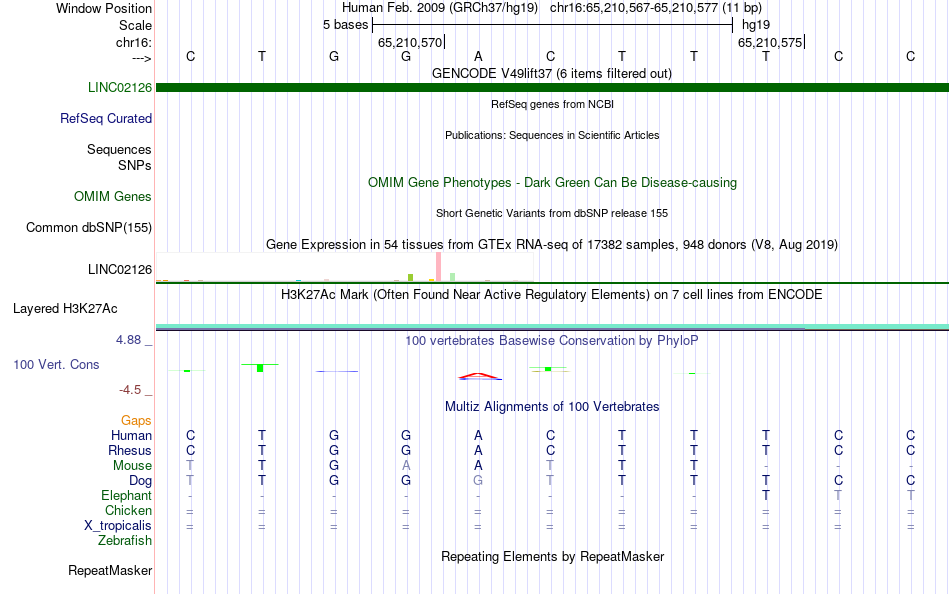Select the Zebrafish species label
The image size is (950, 594).
125,540
